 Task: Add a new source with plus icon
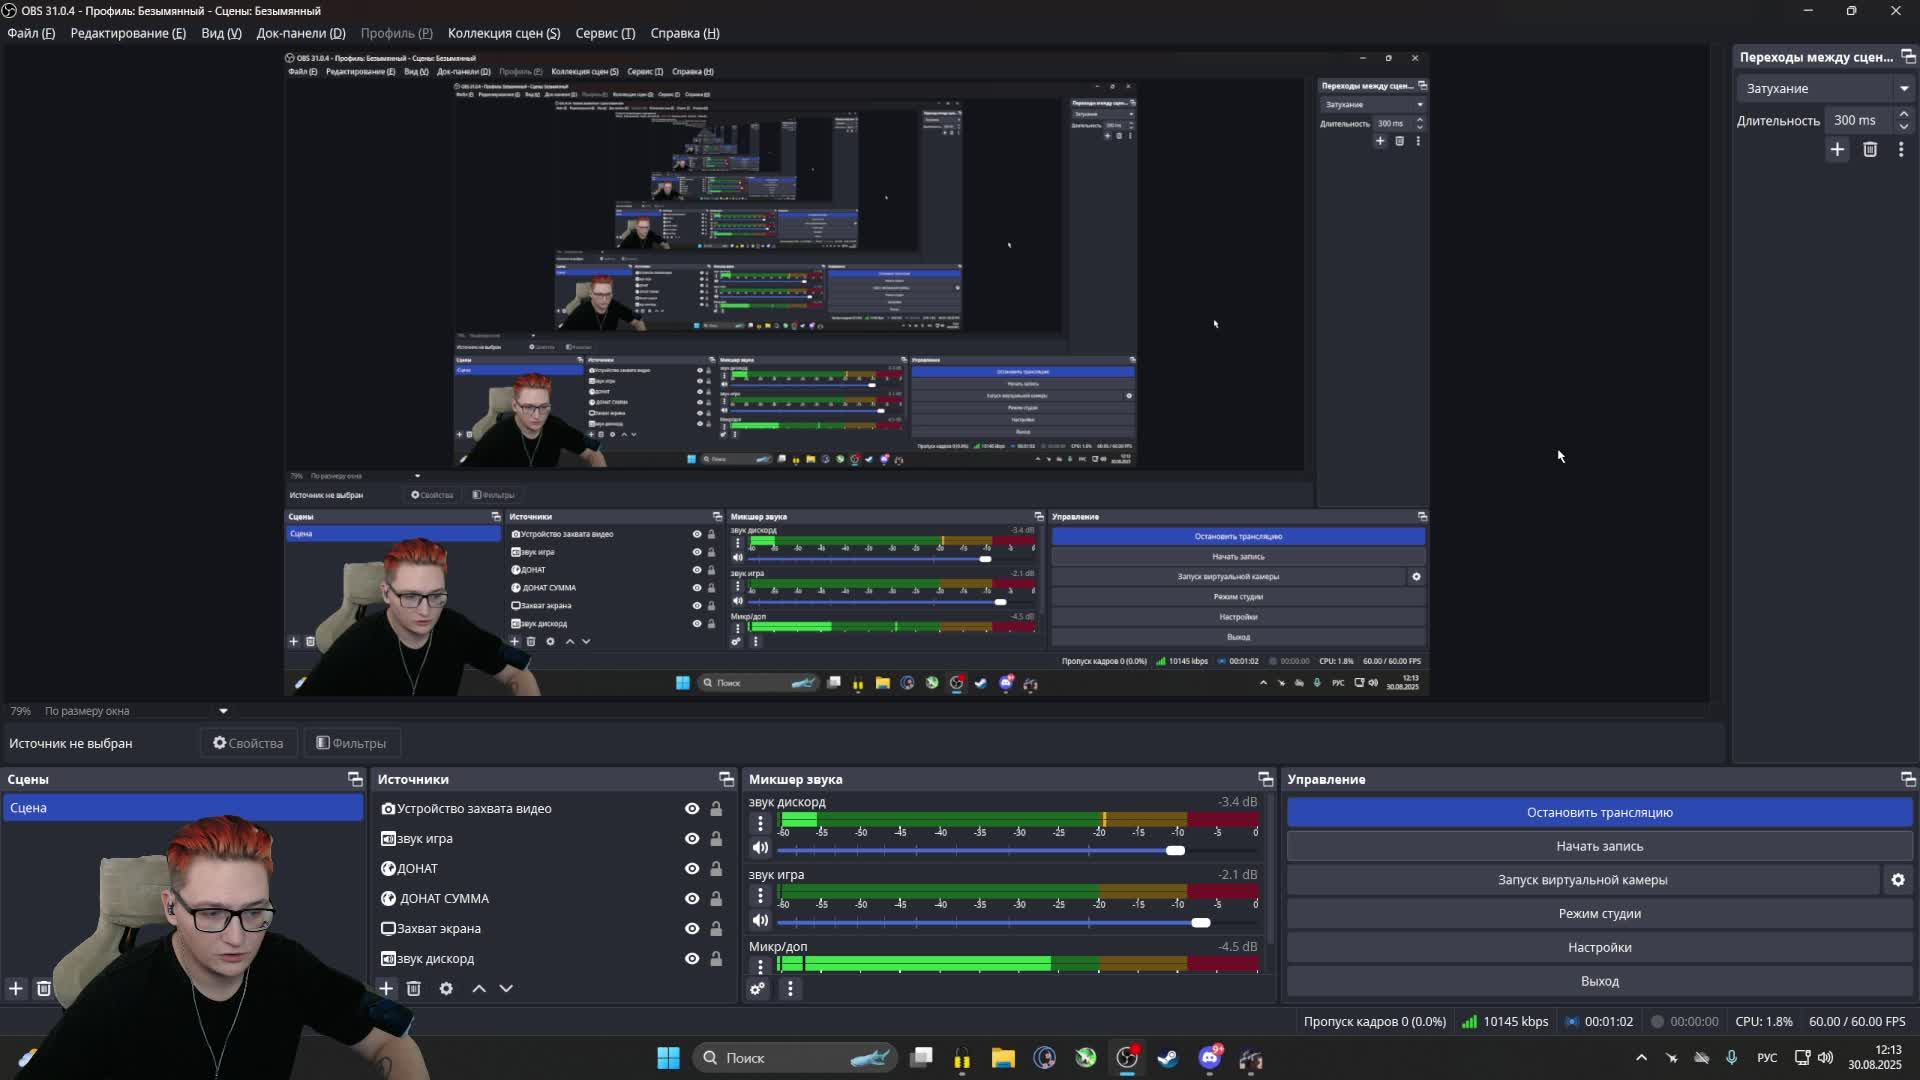click(386, 988)
